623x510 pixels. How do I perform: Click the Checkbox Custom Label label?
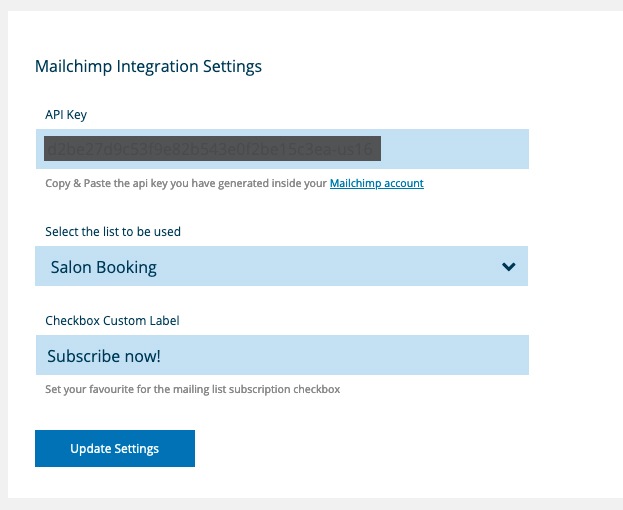(112, 321)
